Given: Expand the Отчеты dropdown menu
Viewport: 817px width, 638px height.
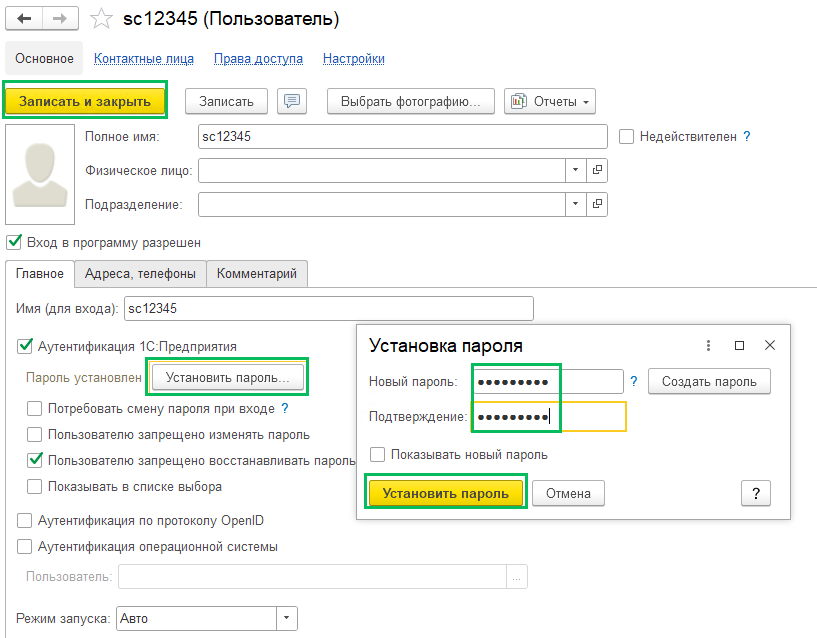Looking at the screenshot, I should pyautogui.click(x=549, y=101).
